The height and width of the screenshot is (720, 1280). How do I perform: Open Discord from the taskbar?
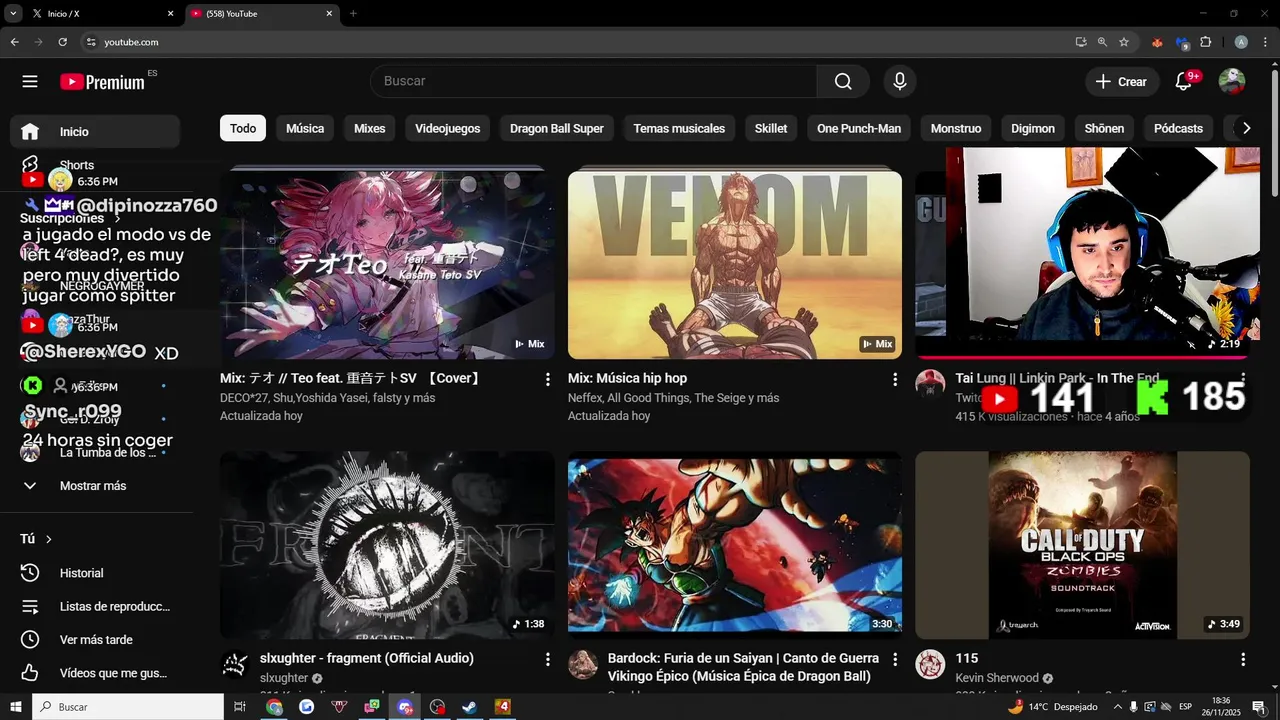tap(404, 707)
